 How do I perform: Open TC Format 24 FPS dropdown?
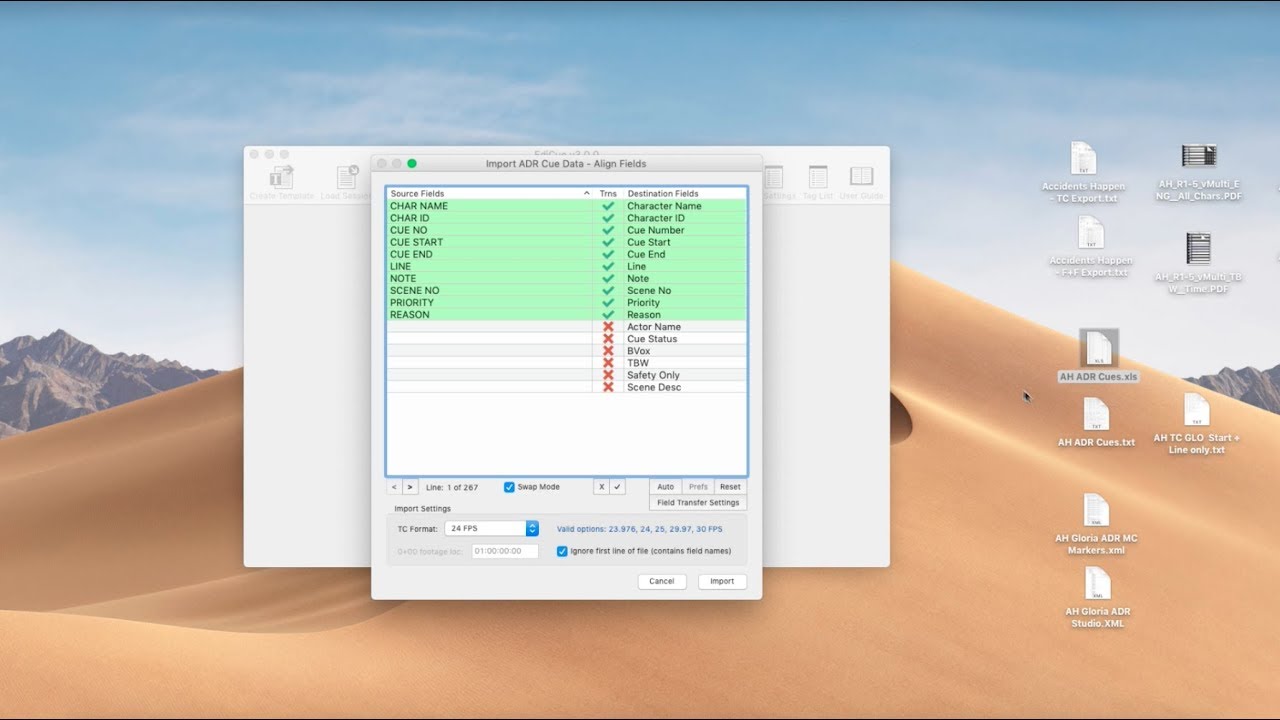click(492, 528)
